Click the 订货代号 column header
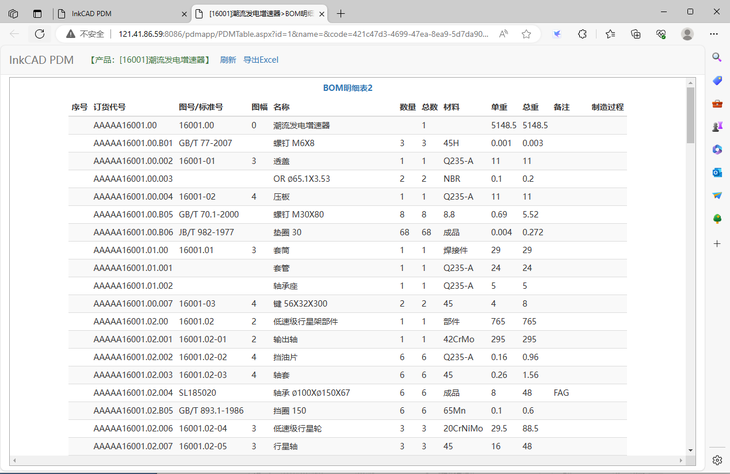Image resolution: width=730 pixels, height=474 pixels. click(109, 107)
